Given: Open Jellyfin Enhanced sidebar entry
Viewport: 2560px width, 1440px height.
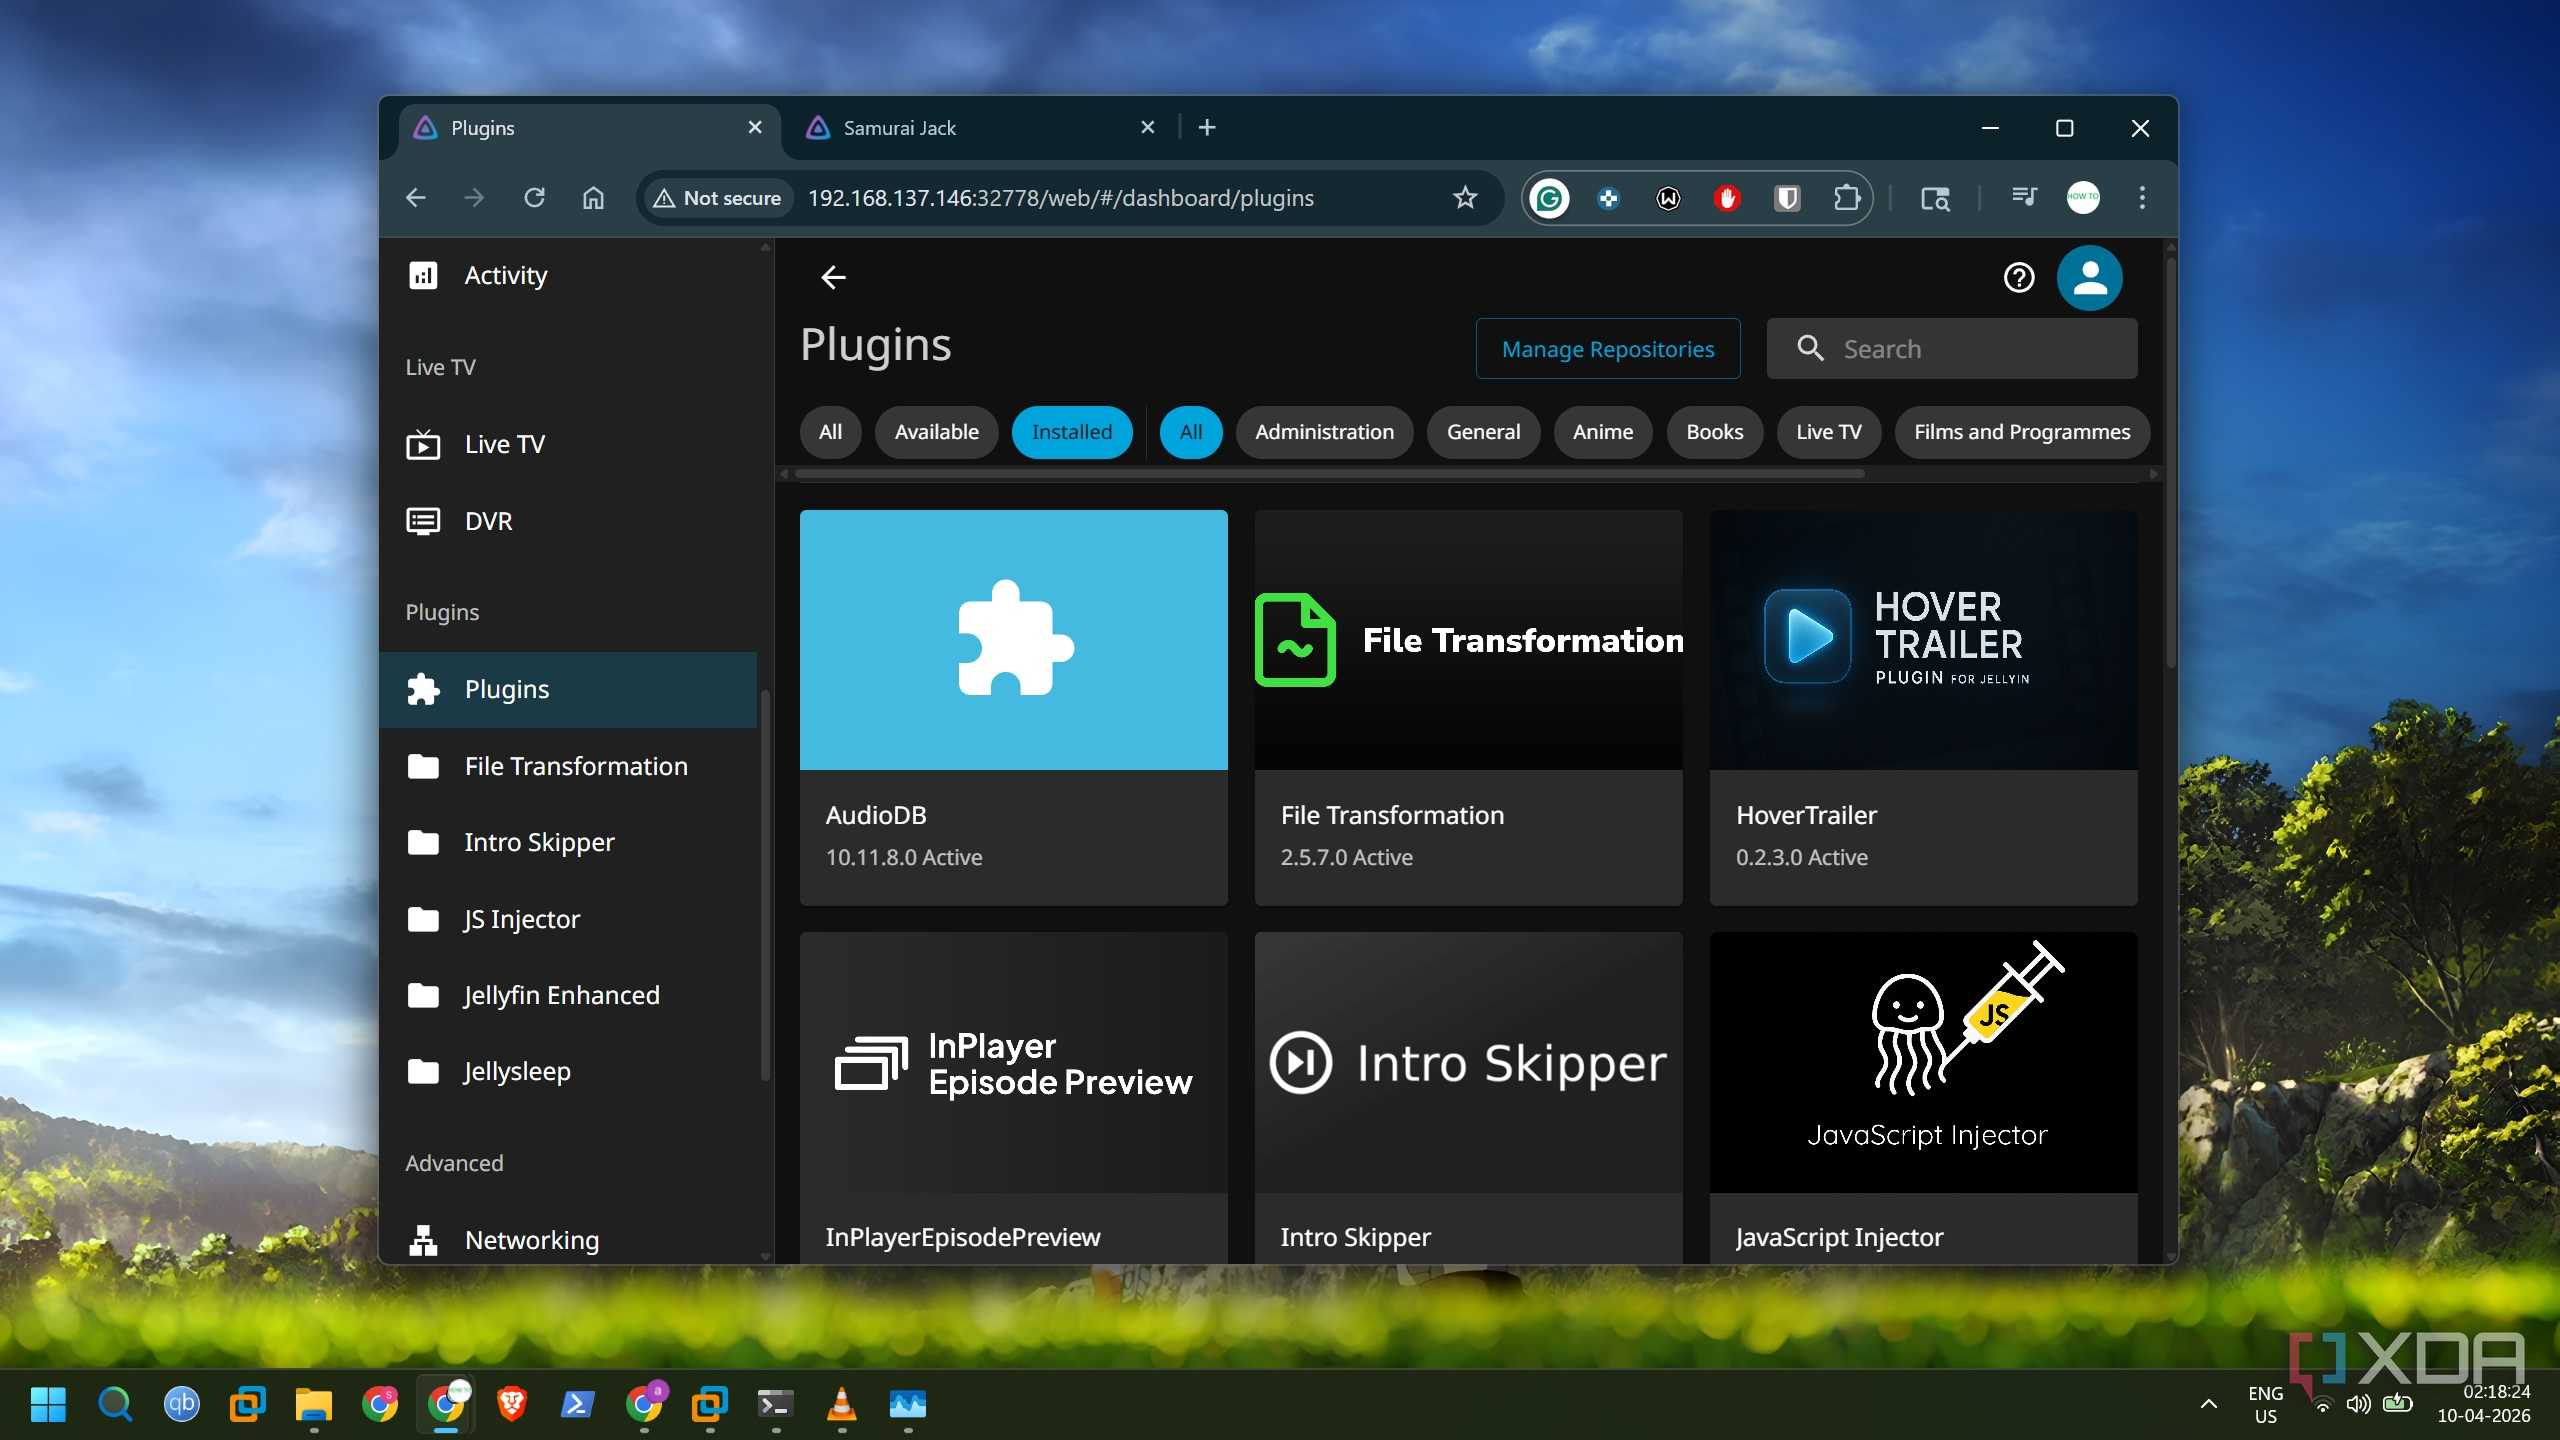Looking at the screenshot, I should (x=567, y=995).
